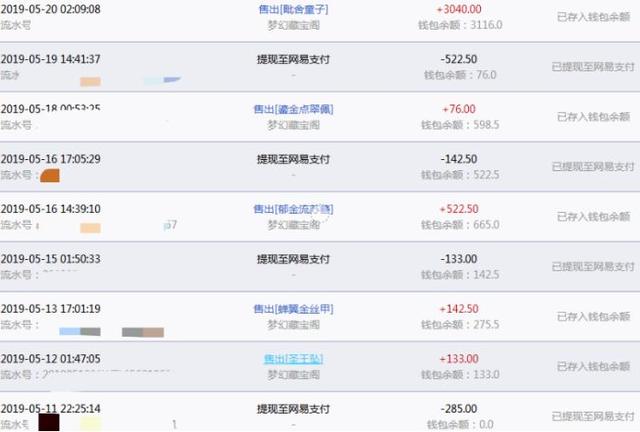
Task: Select the -522.50 withdrawal amount
Action: point(459,59)
